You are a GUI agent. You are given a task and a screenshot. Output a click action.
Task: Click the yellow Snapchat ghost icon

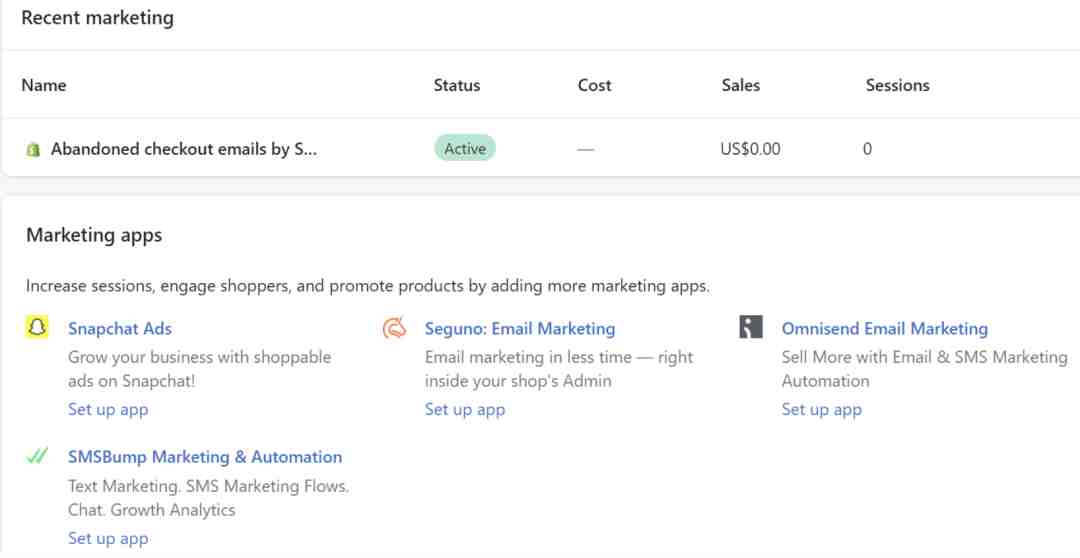[x=37, y=327]
